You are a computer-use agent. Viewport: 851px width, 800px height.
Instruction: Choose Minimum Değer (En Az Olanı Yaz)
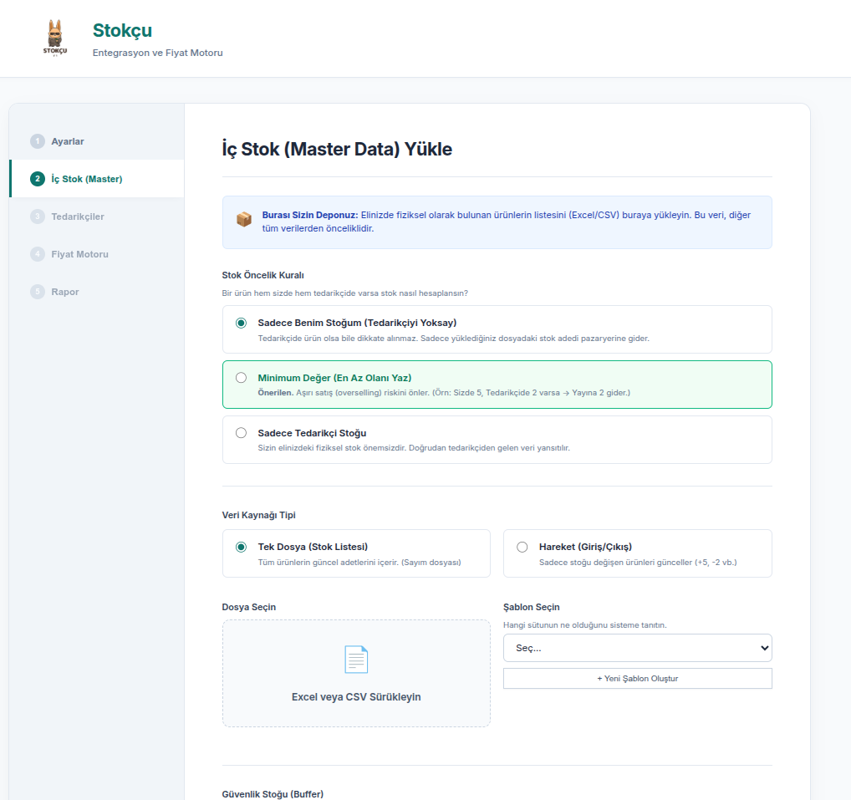coord(241,378)
